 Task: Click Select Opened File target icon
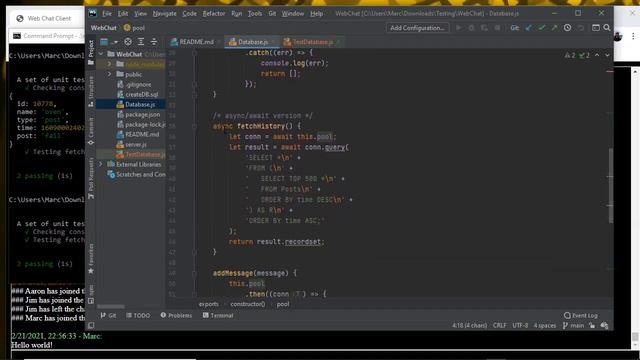coord(128,42)
